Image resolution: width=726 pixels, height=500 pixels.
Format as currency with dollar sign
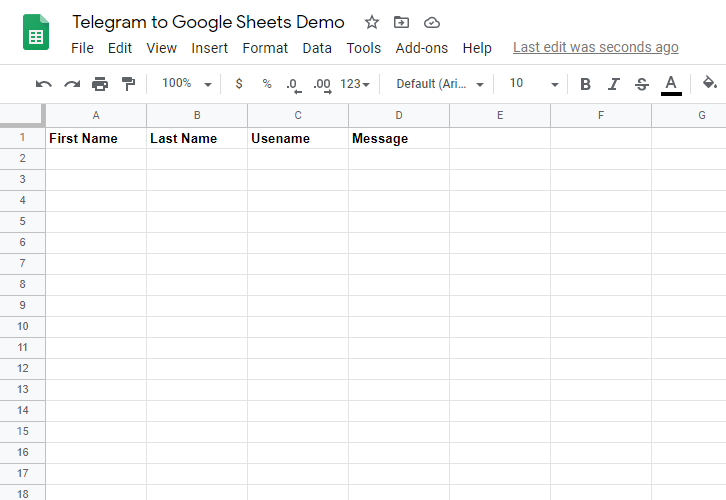tap(239, 84)
